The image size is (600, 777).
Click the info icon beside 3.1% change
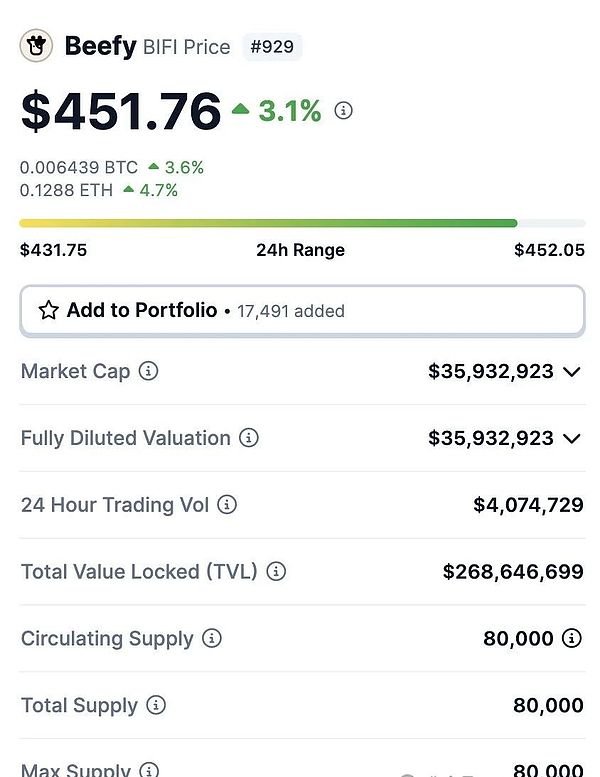tap(343, 111)
